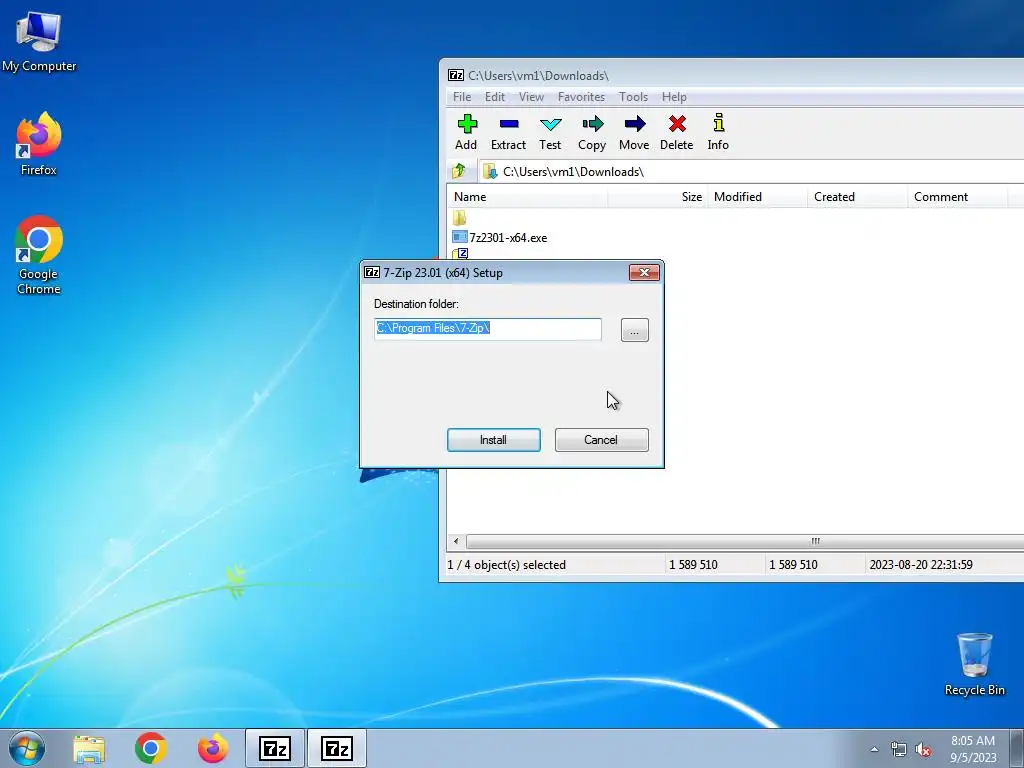Click the horizontal scrollbar thumb in file list
Screen dimensions: 1024x768
tap(745, 541)
